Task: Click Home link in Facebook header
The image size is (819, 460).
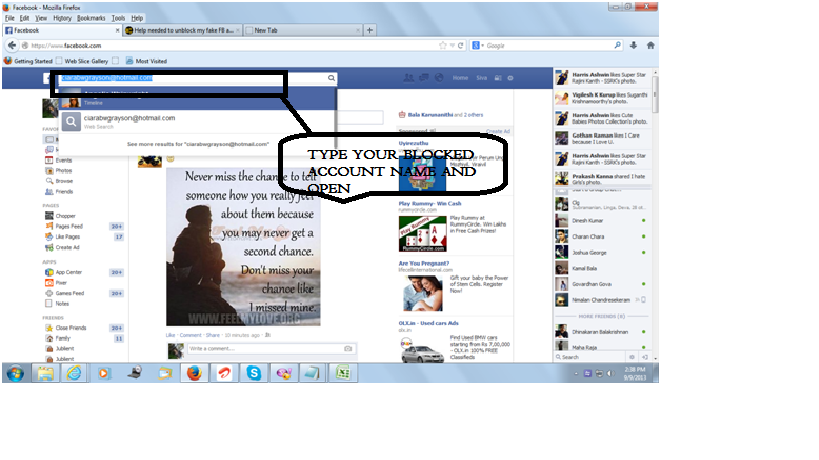Action: pos(460,78)
